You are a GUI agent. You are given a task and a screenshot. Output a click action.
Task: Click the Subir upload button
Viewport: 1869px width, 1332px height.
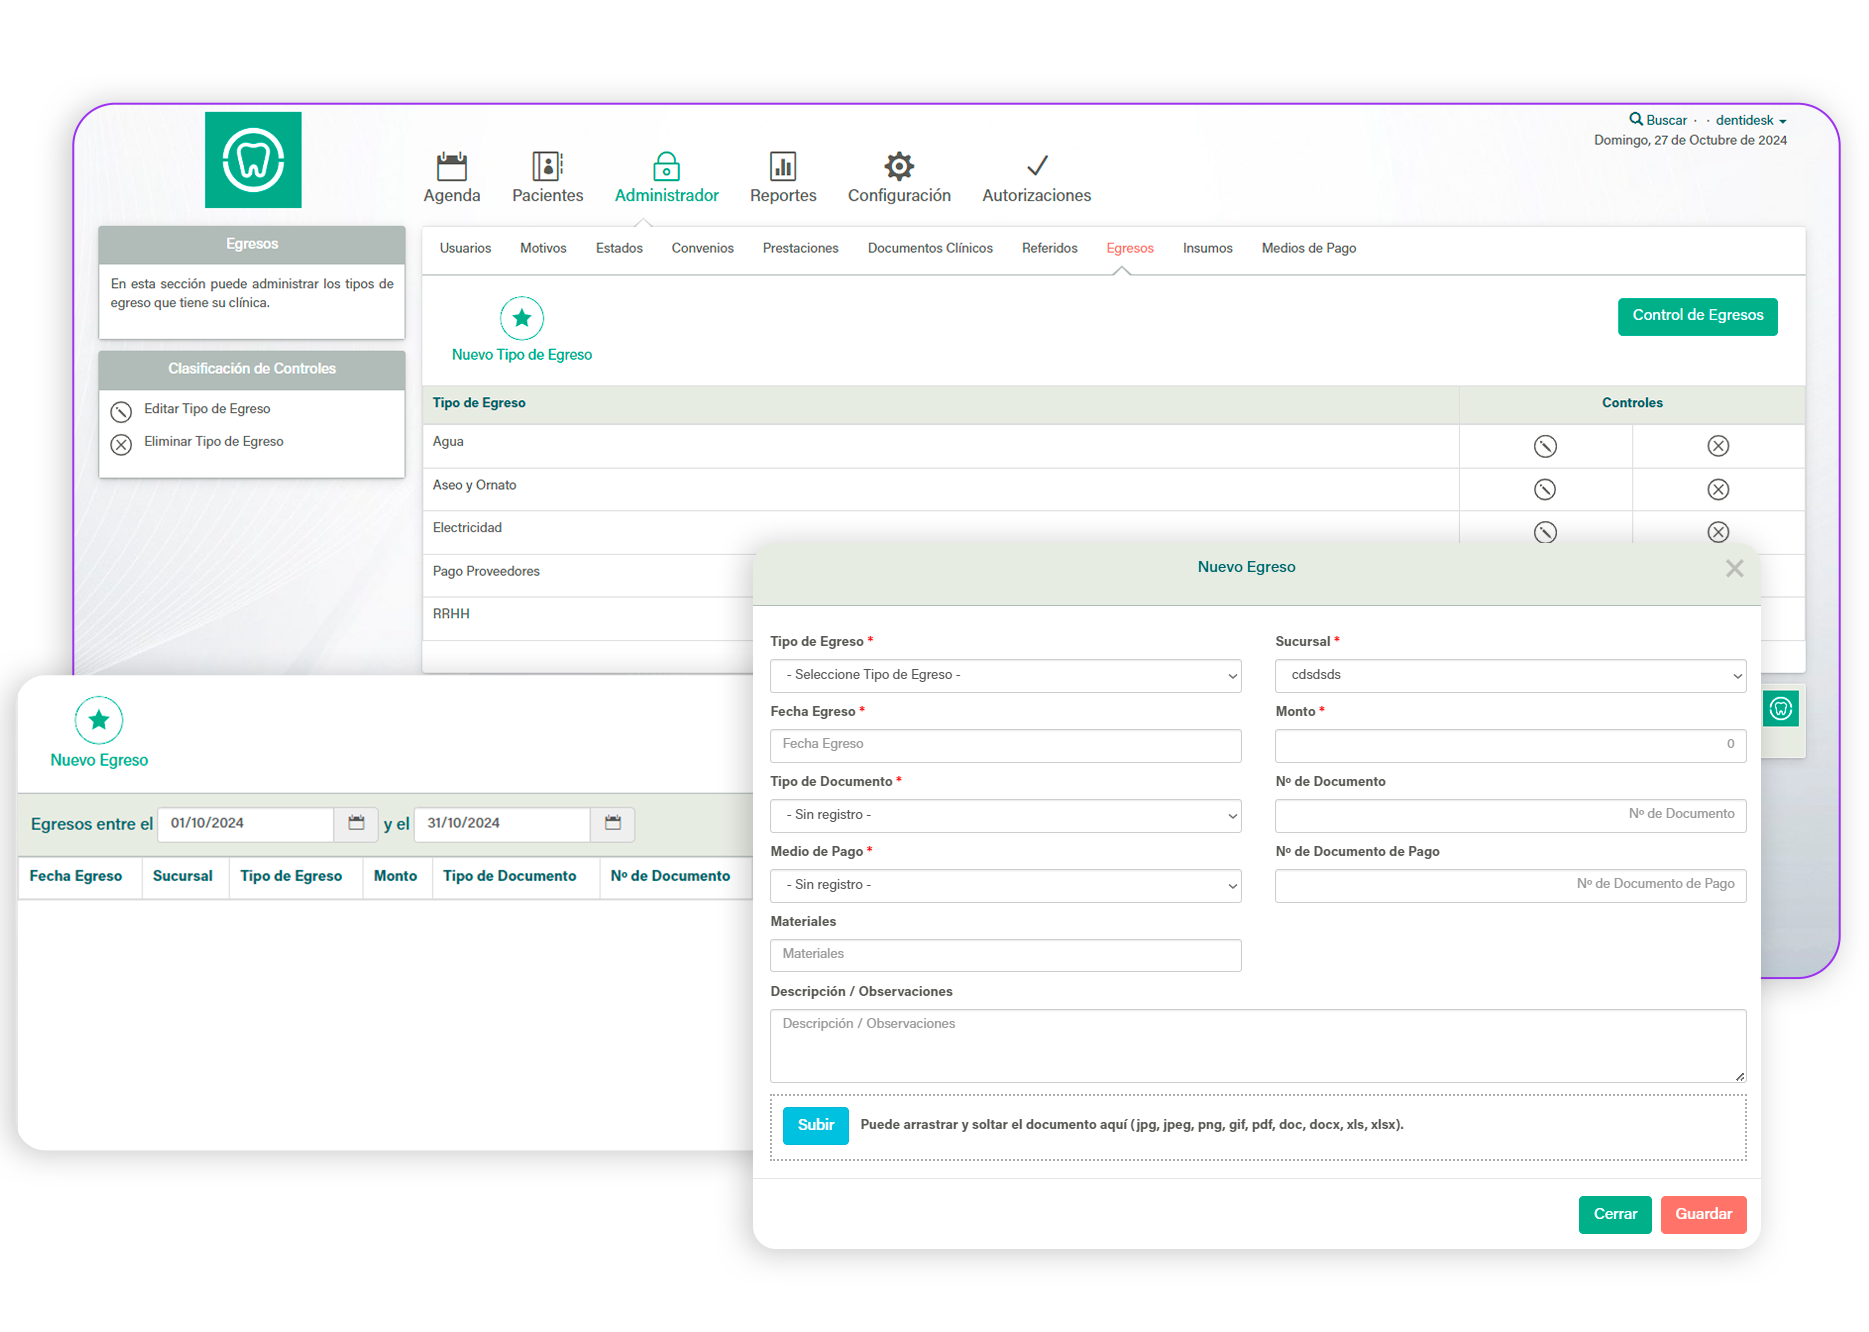(815, 1125)
